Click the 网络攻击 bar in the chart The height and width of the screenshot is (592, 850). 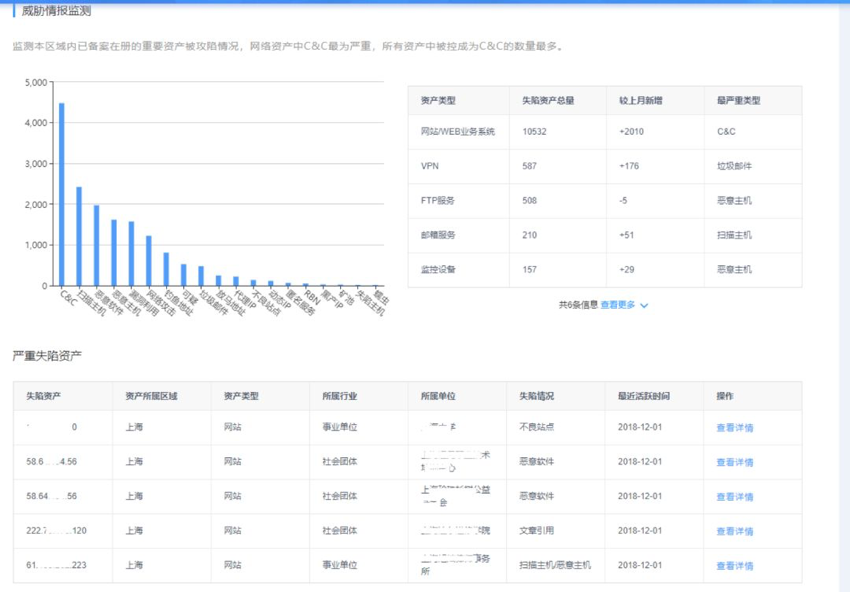tap(149, 261)
